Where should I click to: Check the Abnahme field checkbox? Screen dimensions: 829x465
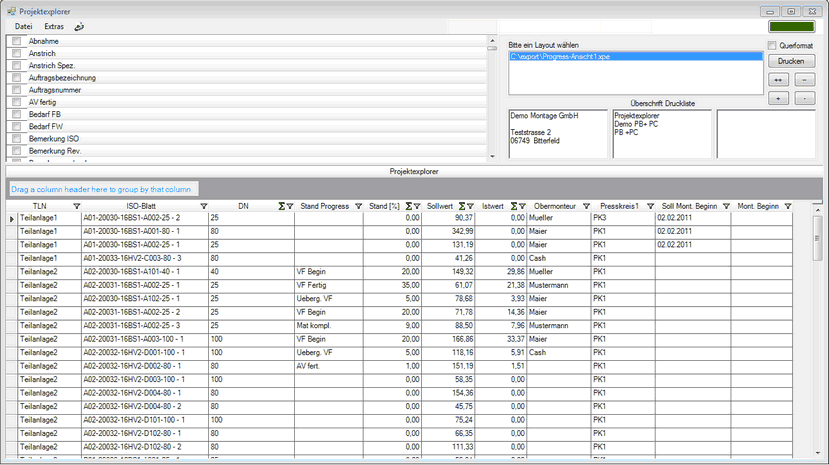coord(16,41)
